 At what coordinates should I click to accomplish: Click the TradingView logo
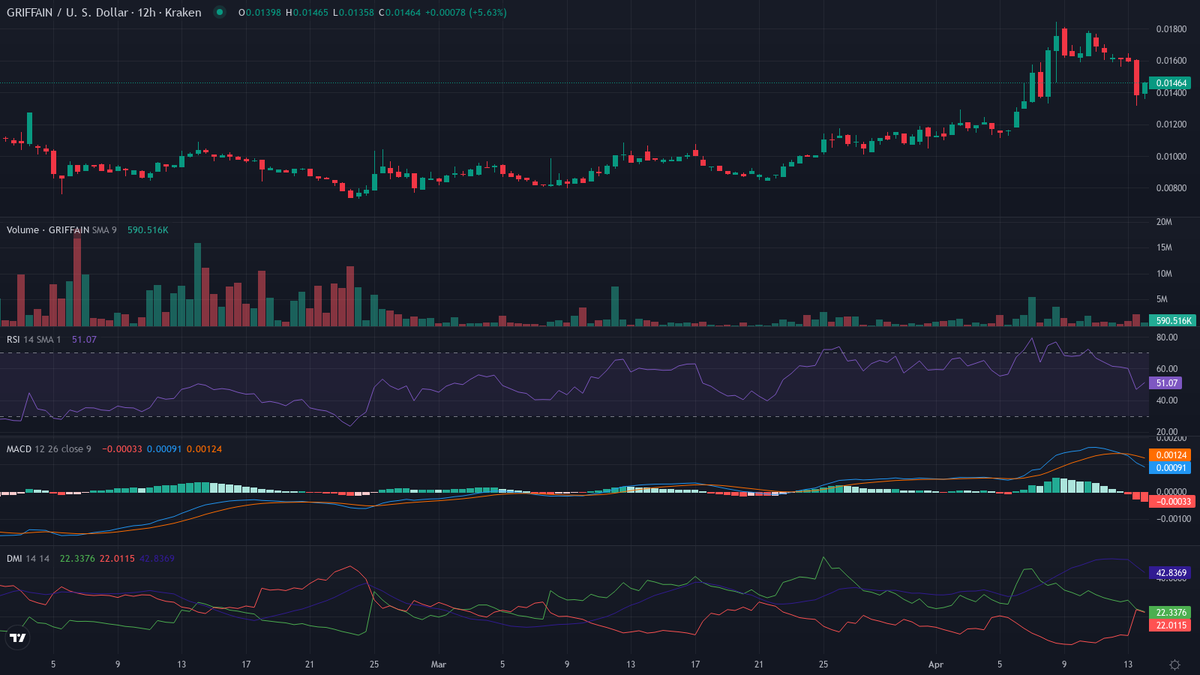click(x=17, y=638)
